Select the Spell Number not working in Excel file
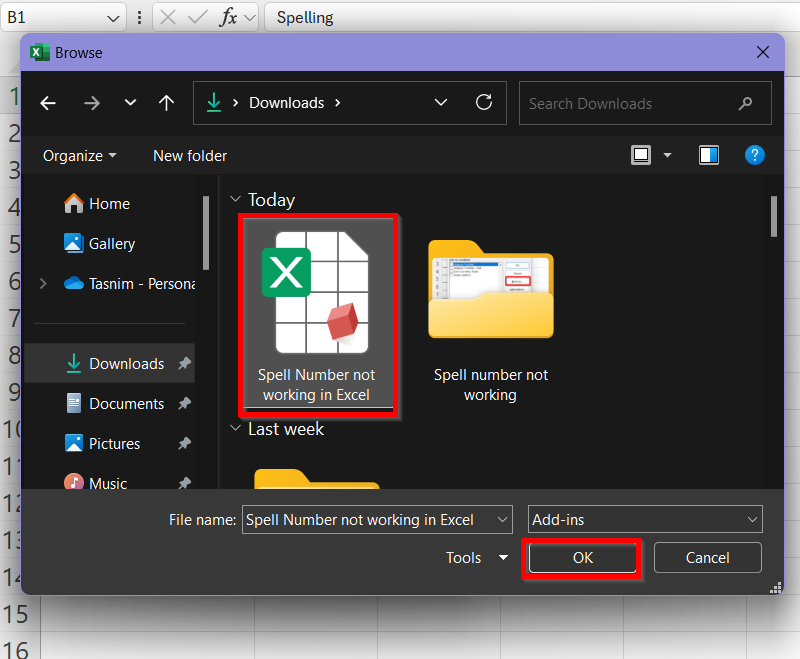 click(317, 315)
